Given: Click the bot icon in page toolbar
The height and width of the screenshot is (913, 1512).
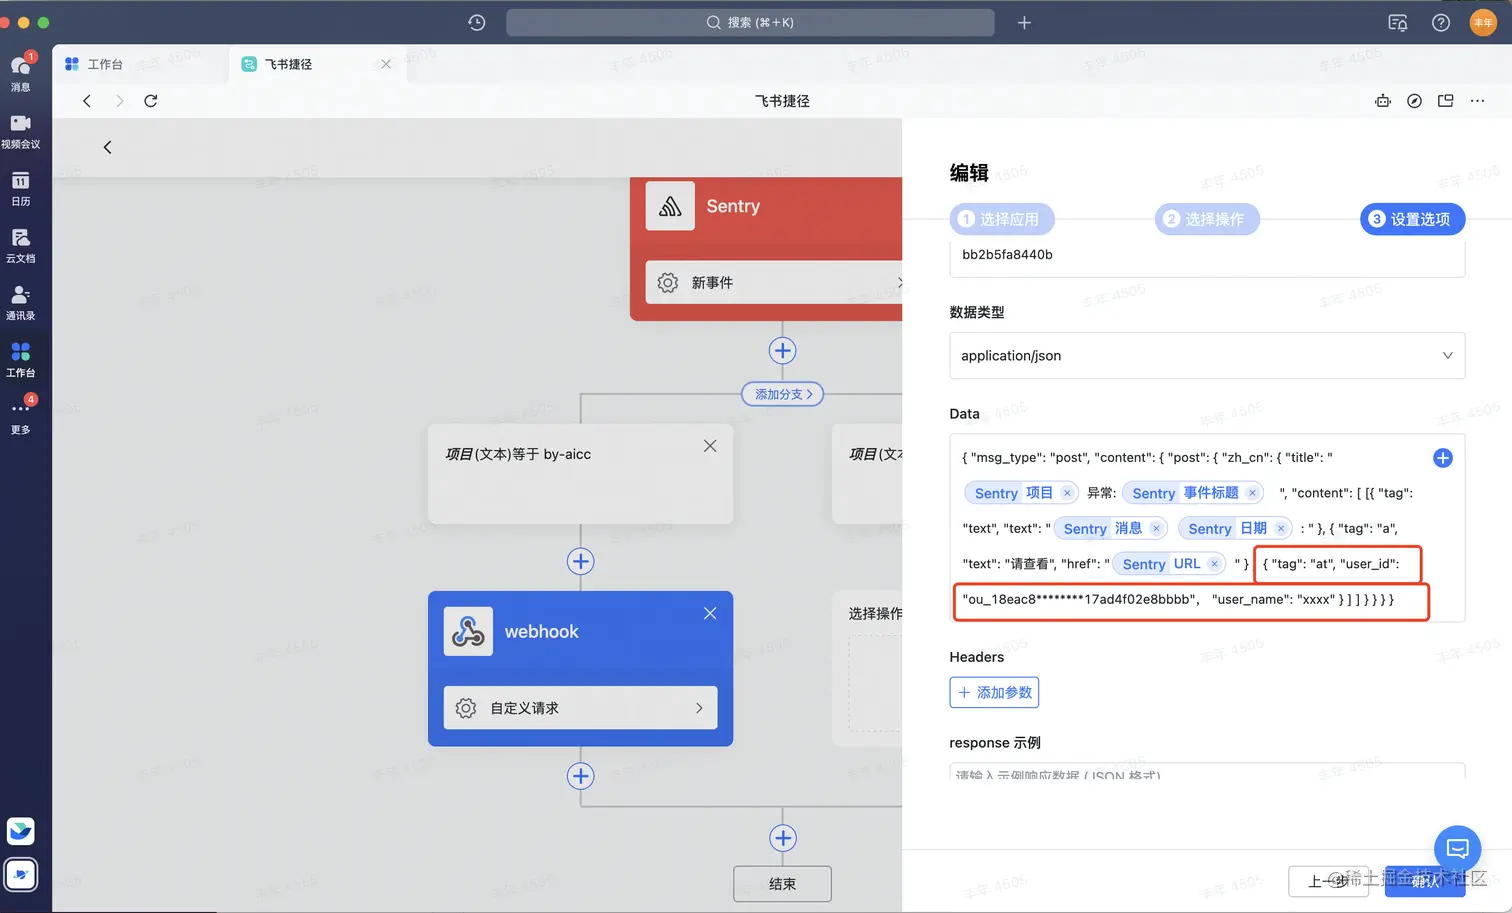Looking at the screenshot, I should [x=1383, y=101].
